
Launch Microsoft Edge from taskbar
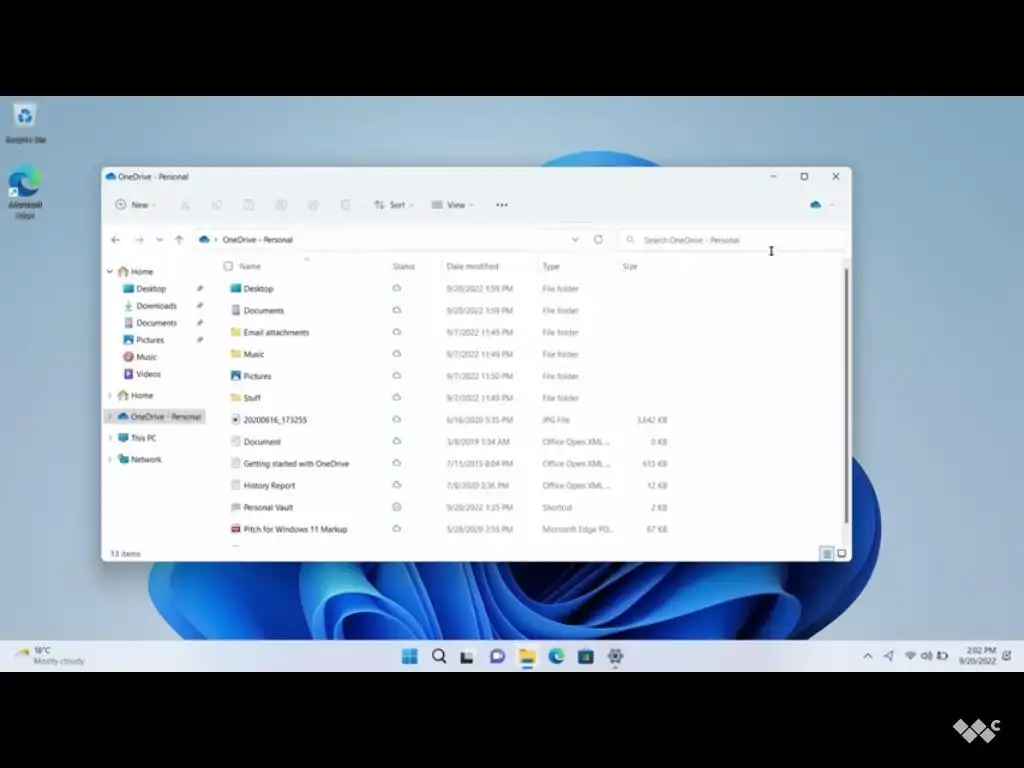coord(556,656)
